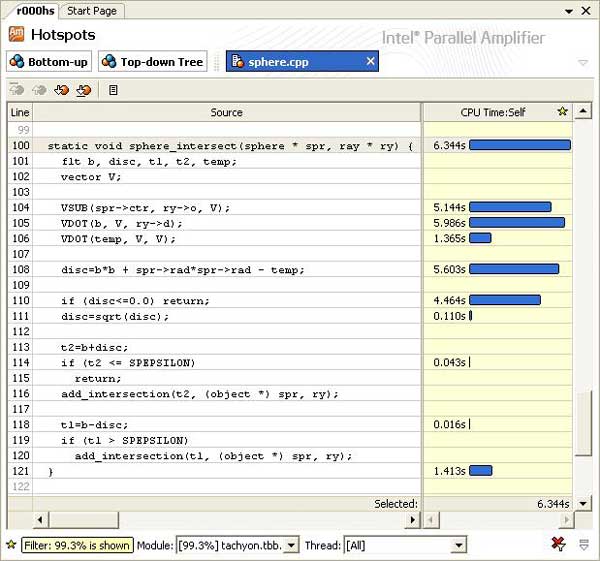The image size is (600, 561).
Task: Expand the view options triangle near title
Action: (x=583, y=62)
